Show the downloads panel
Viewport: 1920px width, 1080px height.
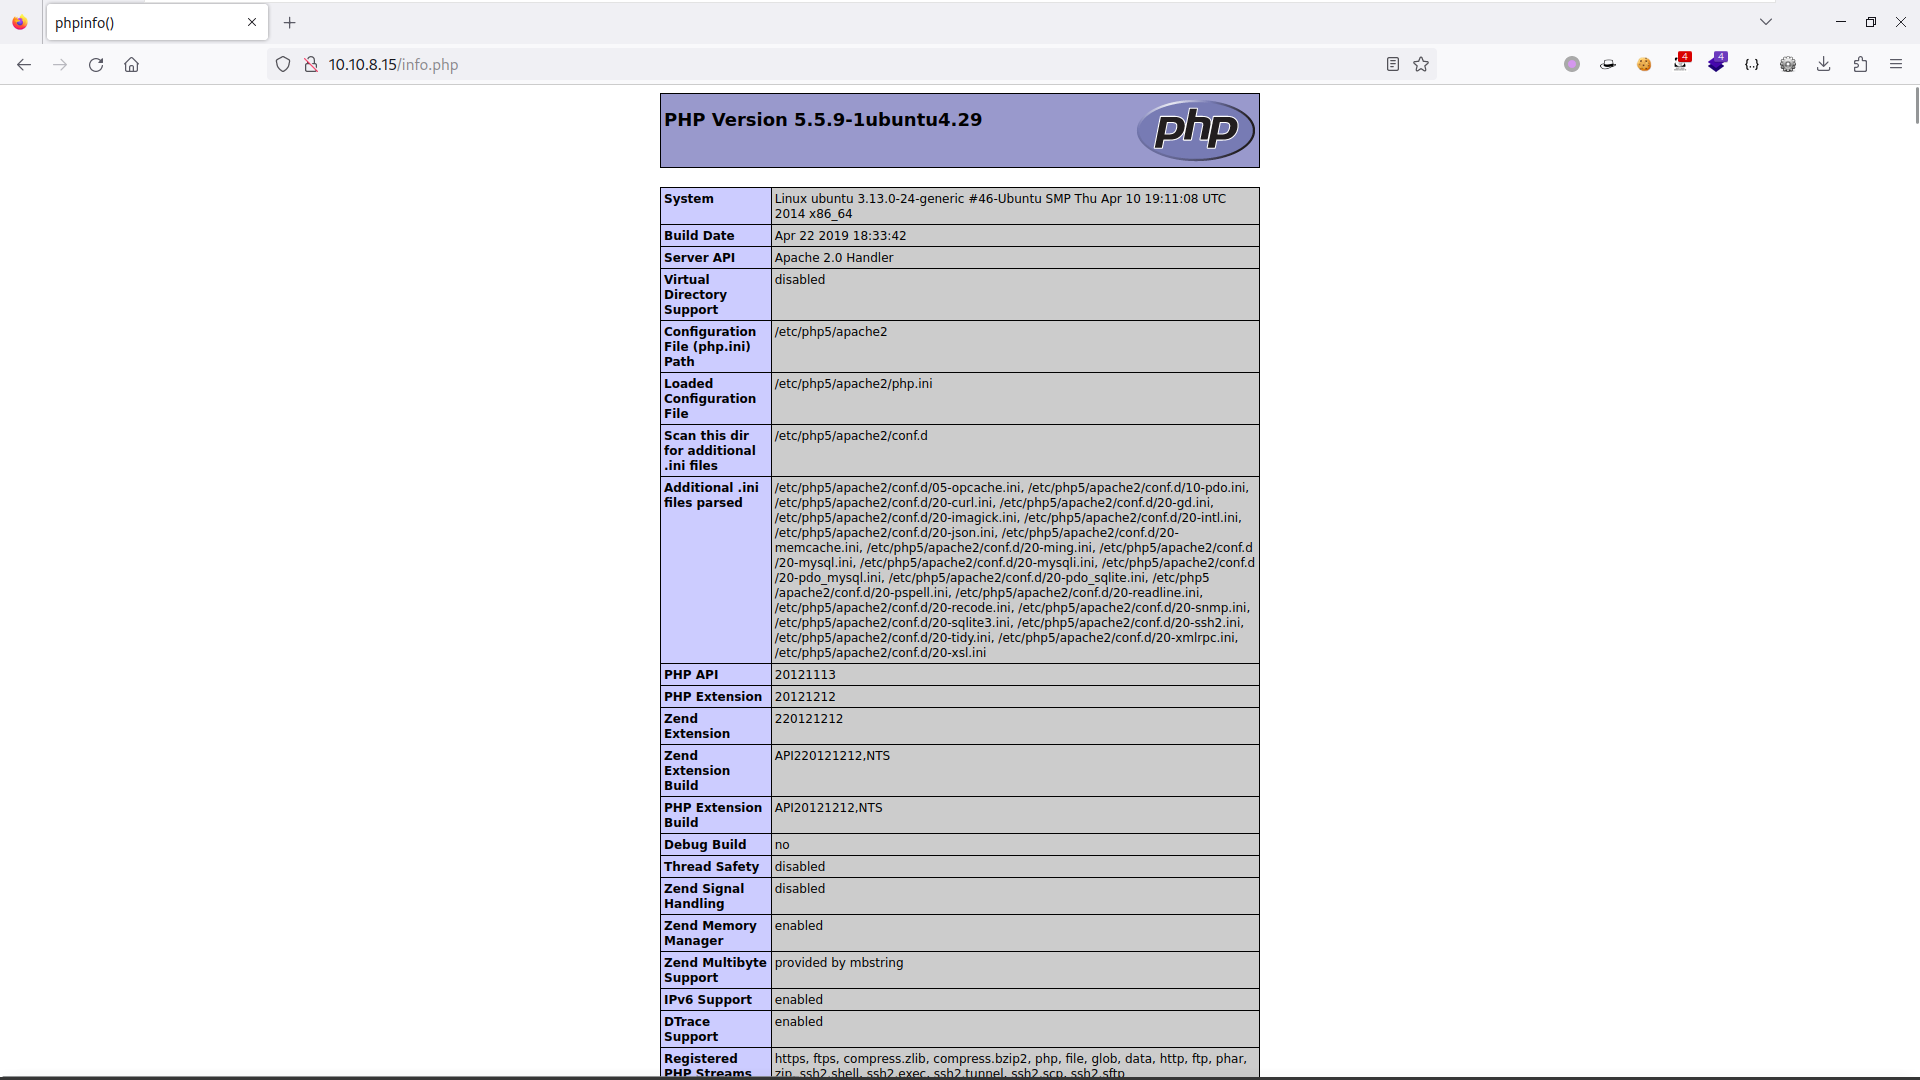1824,64
